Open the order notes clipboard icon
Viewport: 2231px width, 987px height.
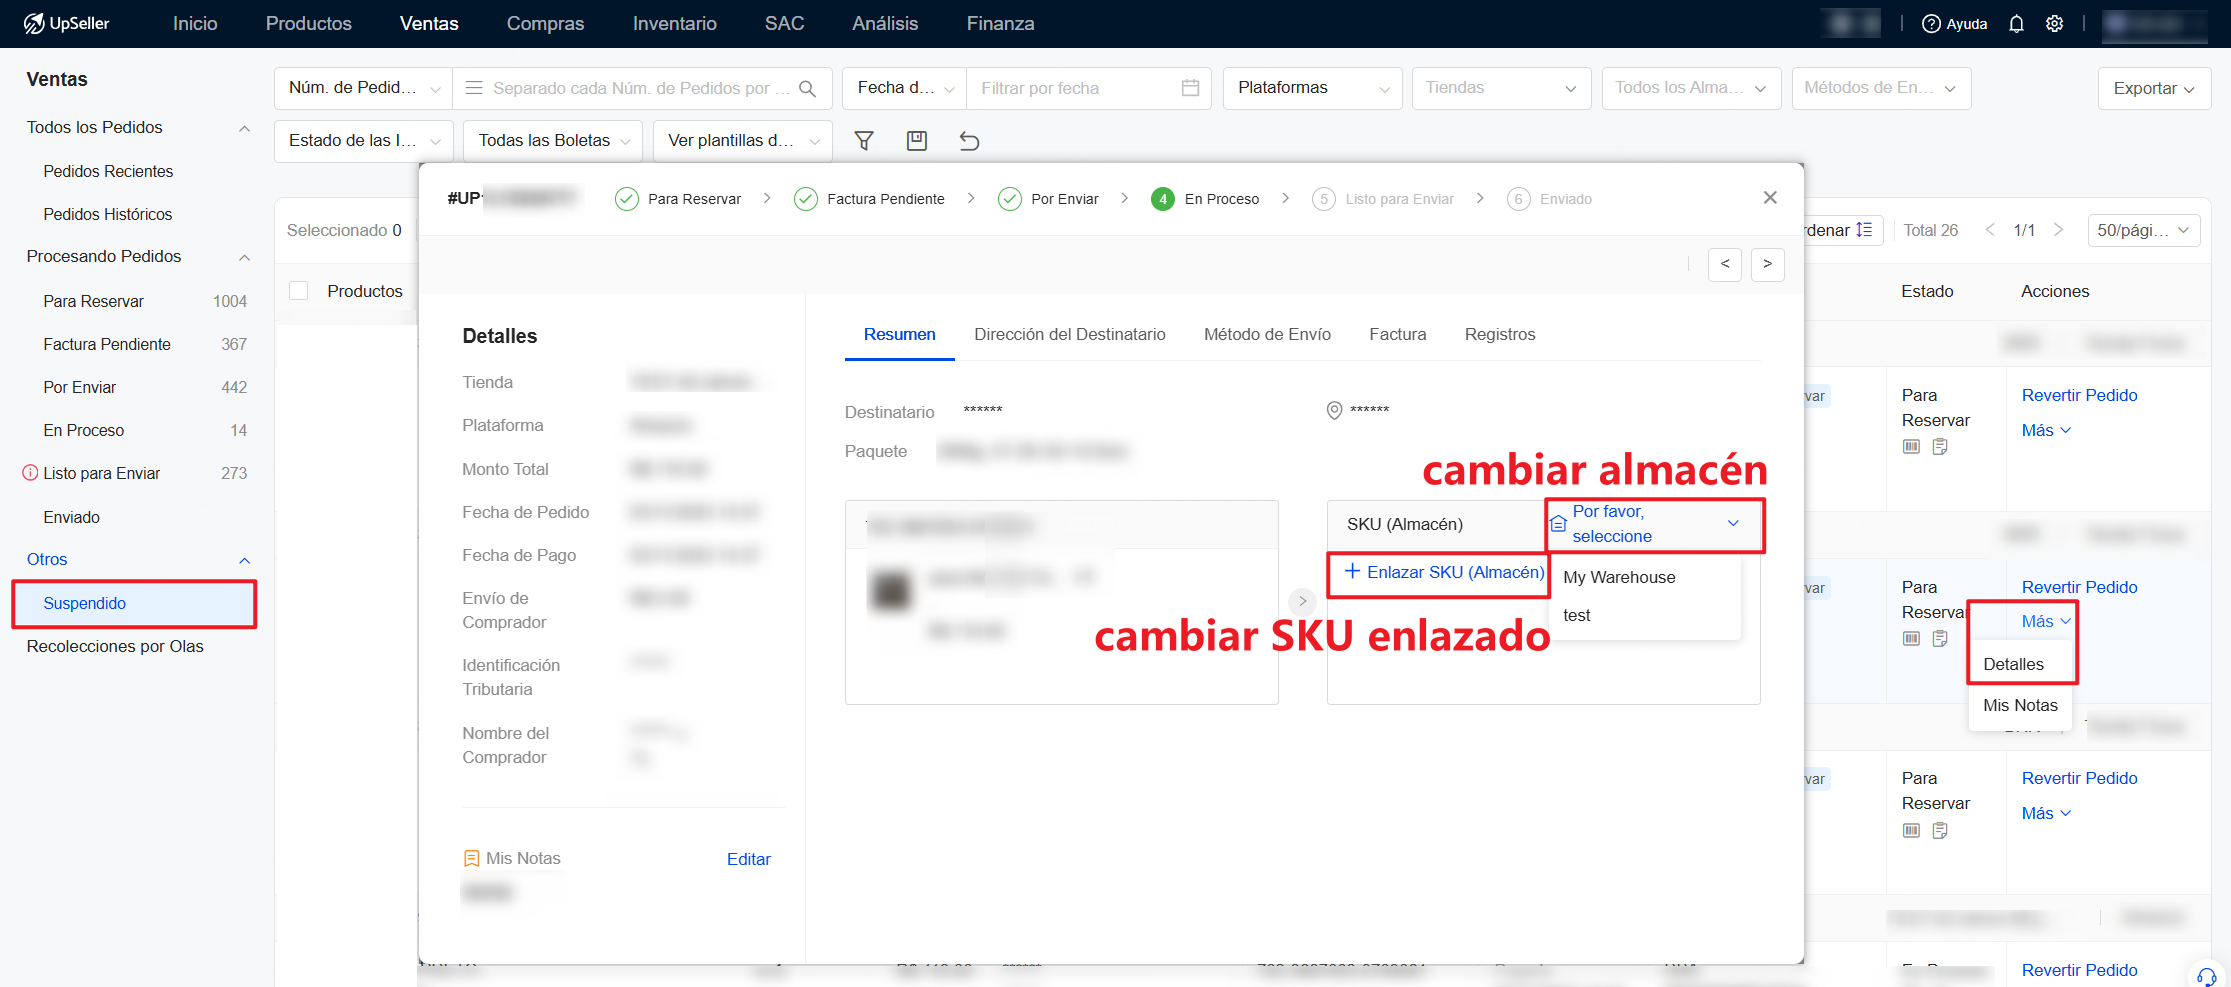(1941, 447)
